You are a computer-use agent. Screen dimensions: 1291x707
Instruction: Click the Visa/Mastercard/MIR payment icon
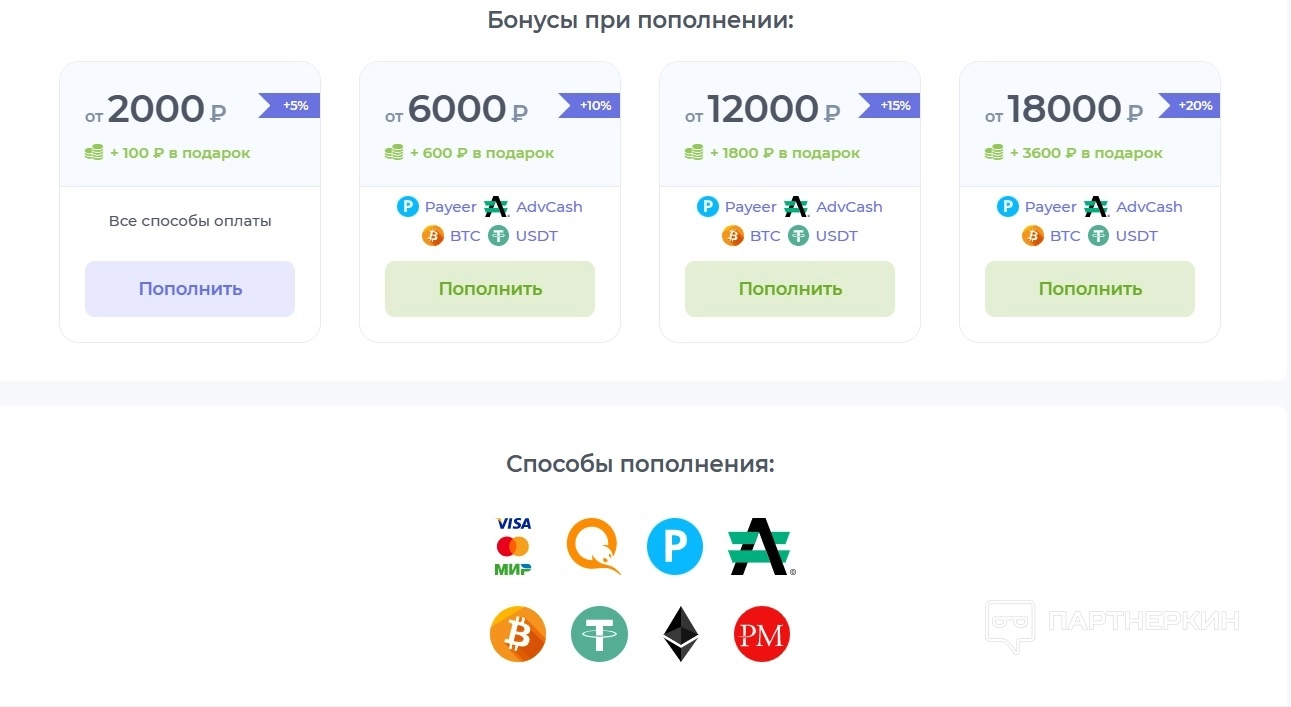click(x=513, y=546)
